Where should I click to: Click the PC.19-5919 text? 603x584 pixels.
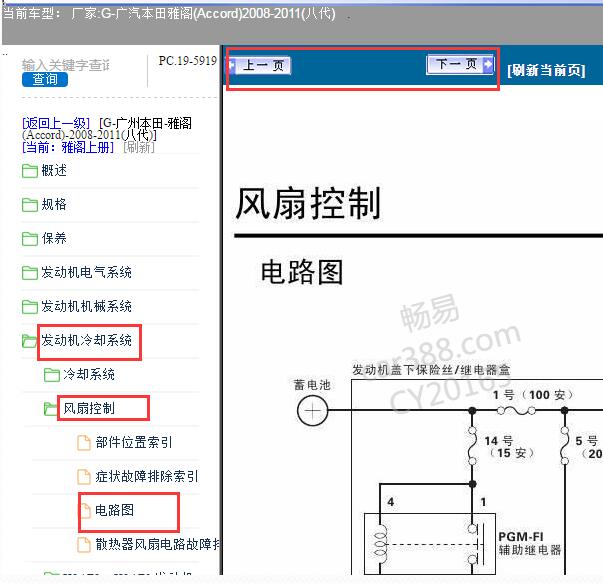(188, 61)
